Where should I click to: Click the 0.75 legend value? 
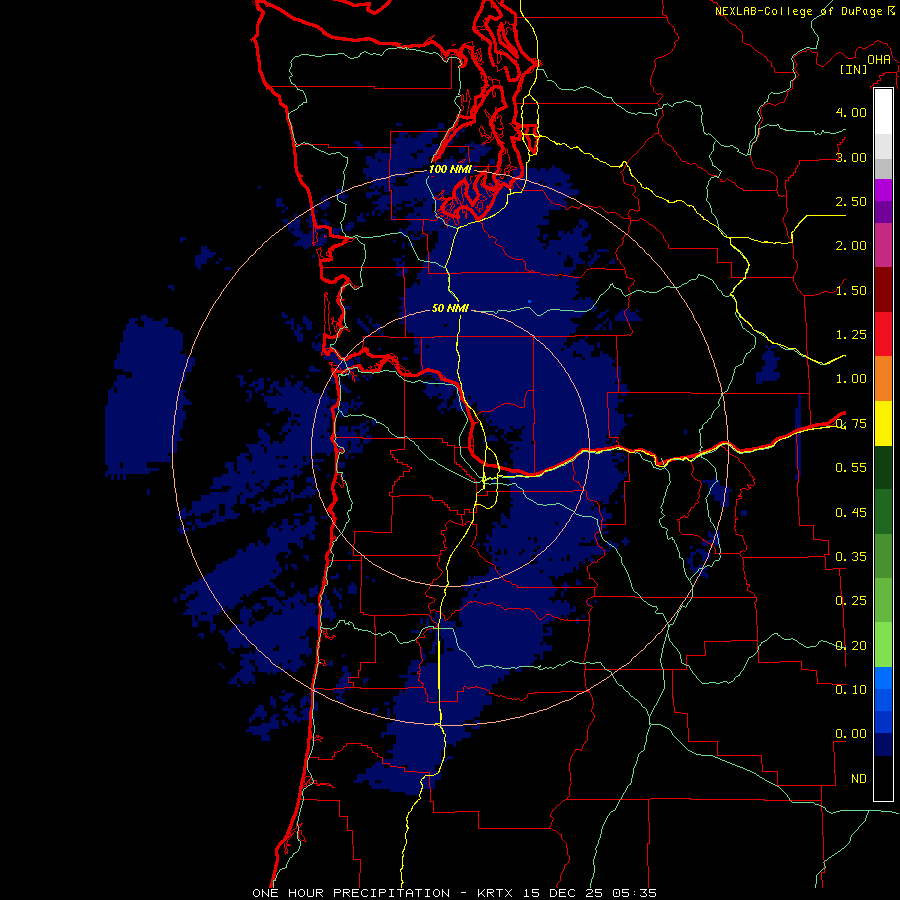point(851,424)
